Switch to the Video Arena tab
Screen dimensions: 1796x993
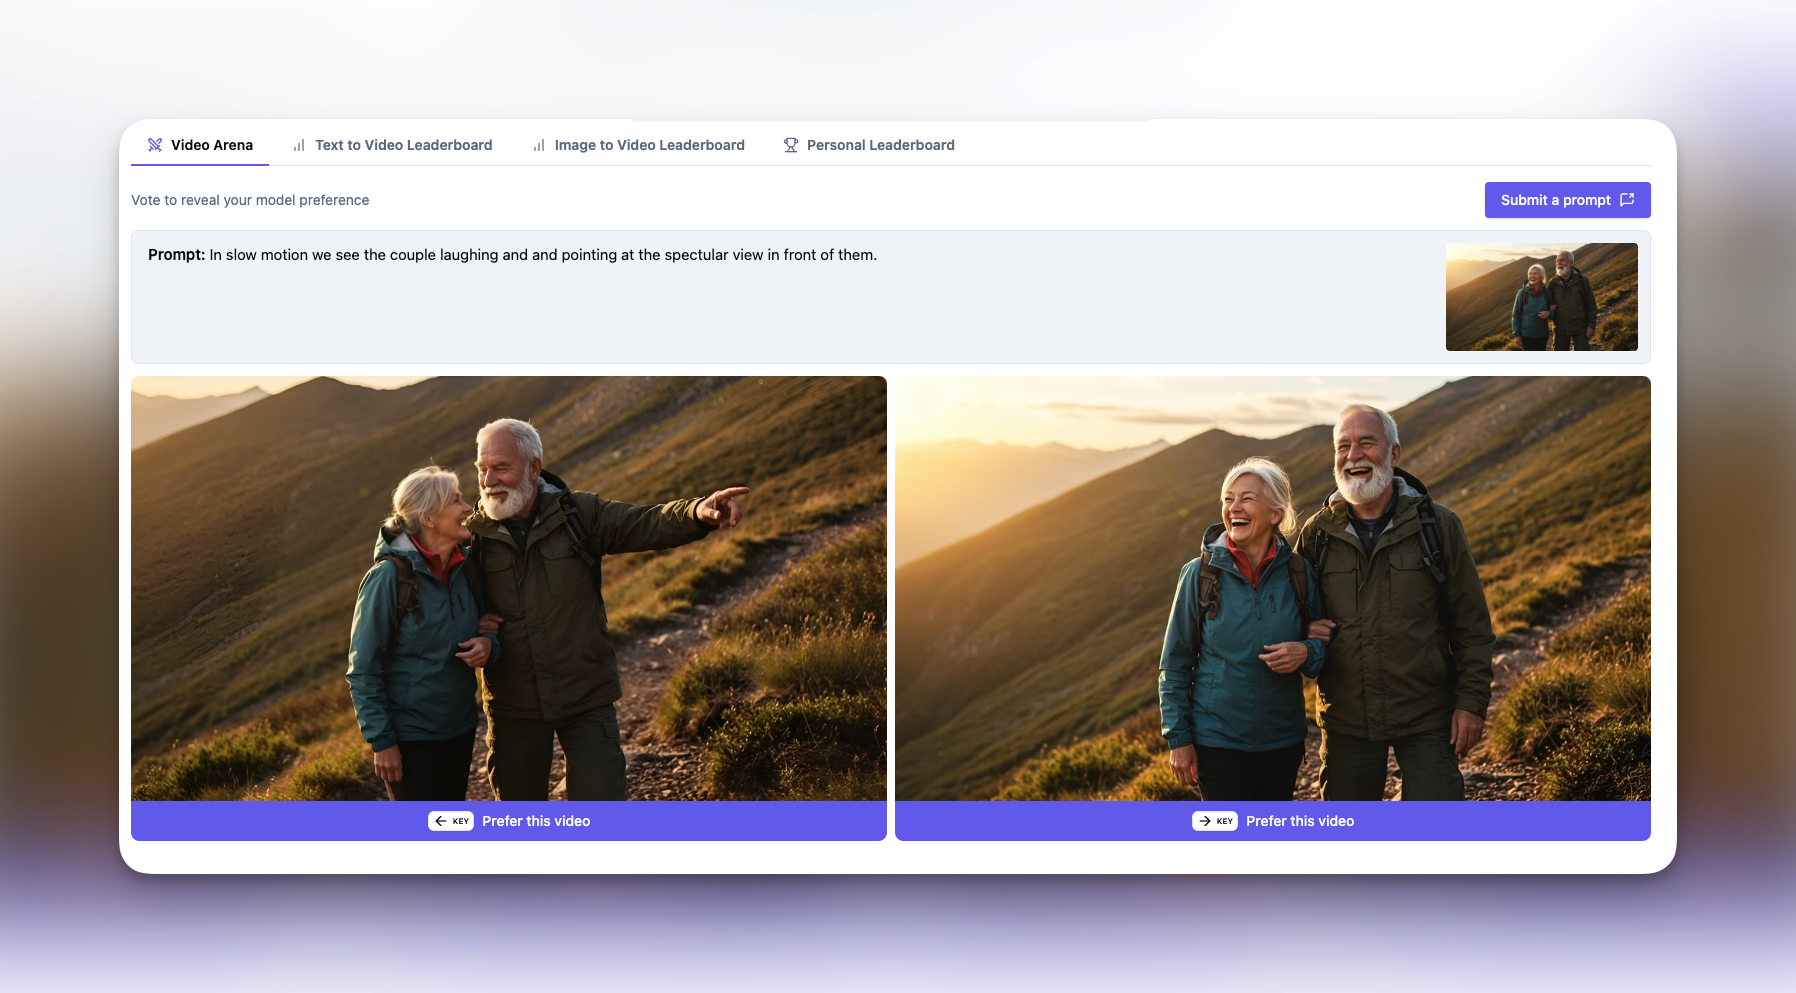tap(211, 145)
